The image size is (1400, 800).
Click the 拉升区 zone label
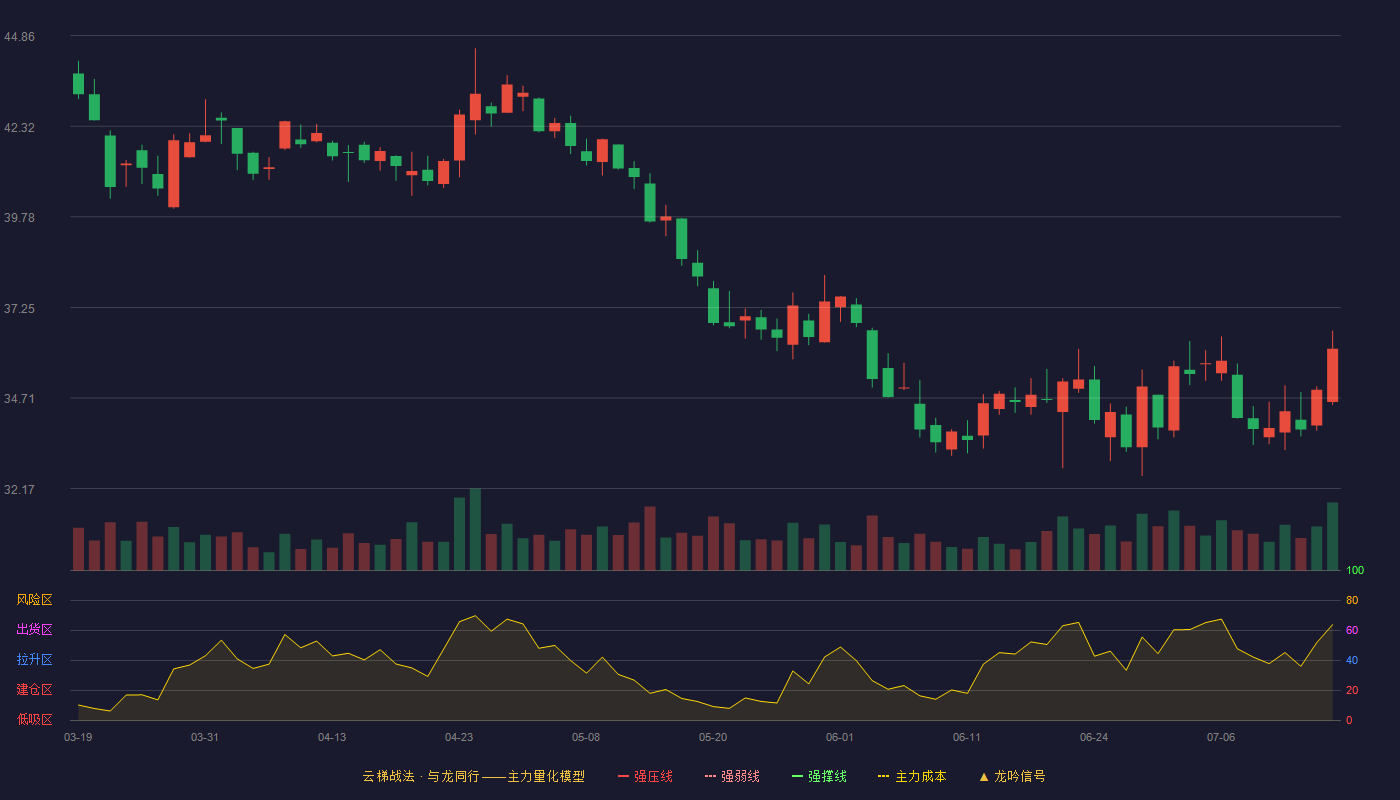[34, 660]
